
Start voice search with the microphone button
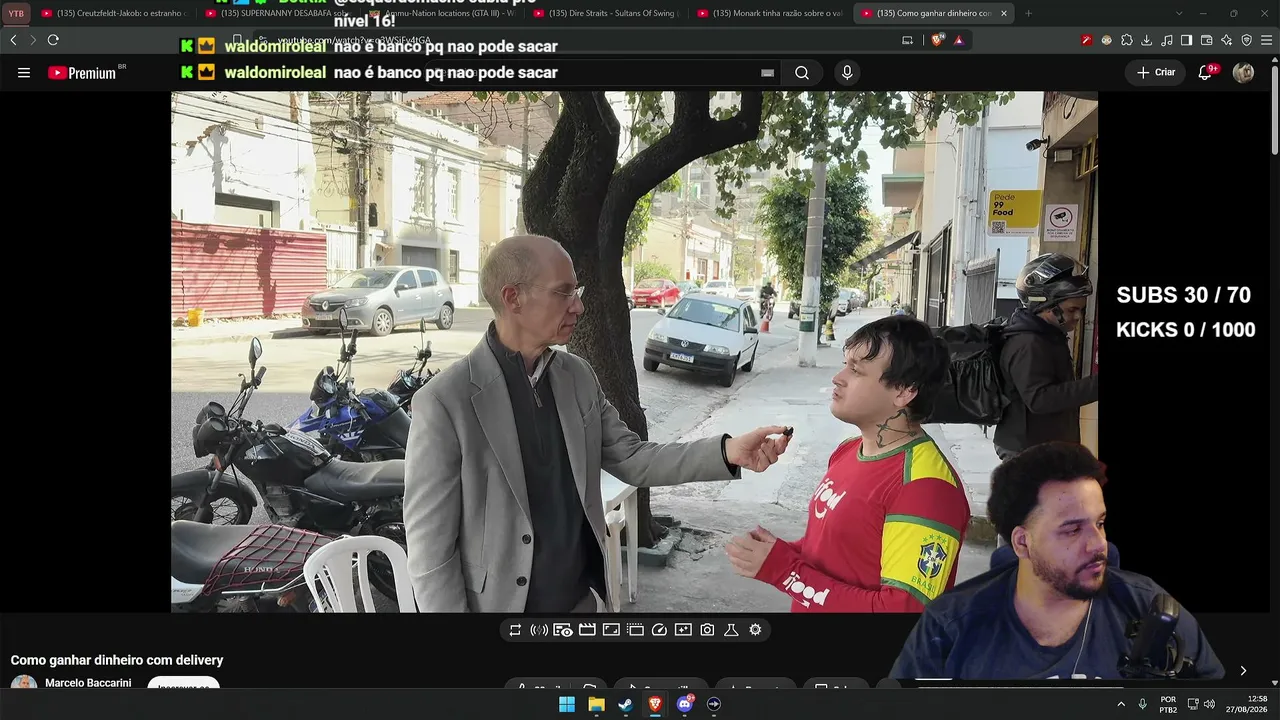tap(847, 73)
